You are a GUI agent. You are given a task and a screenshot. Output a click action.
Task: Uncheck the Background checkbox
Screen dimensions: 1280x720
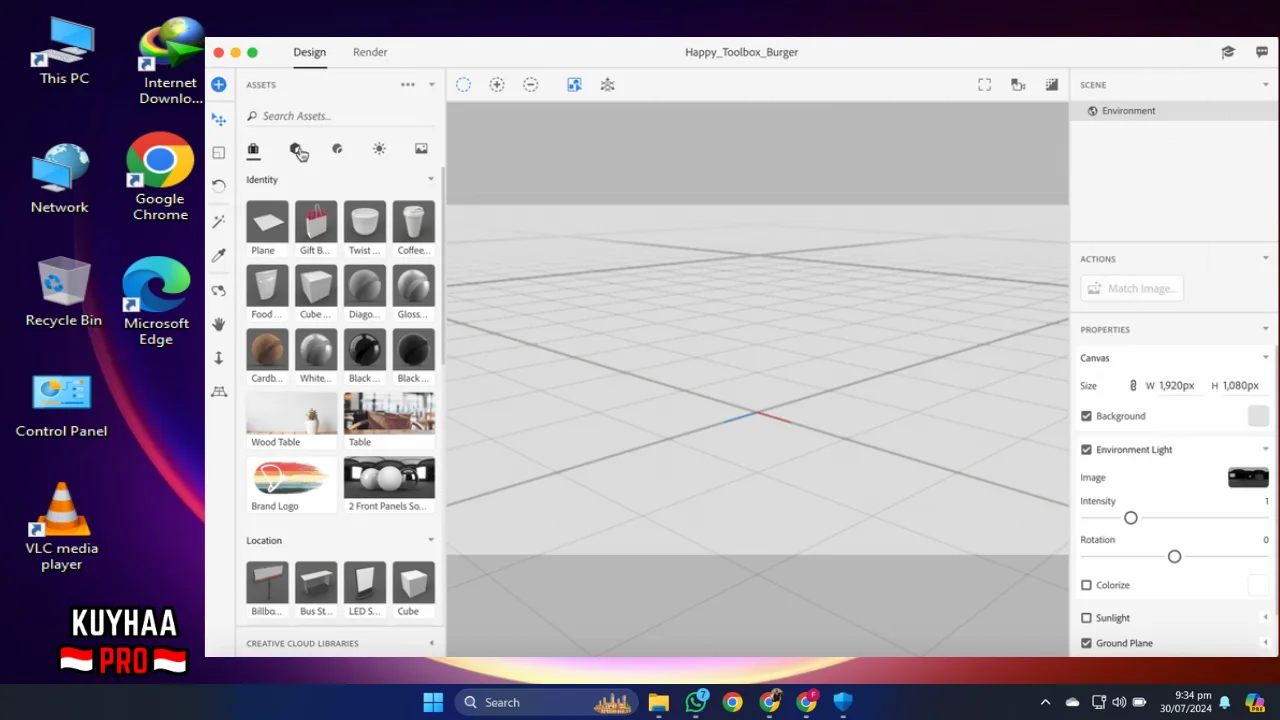pyautogui.click(x=1086, y=416)
